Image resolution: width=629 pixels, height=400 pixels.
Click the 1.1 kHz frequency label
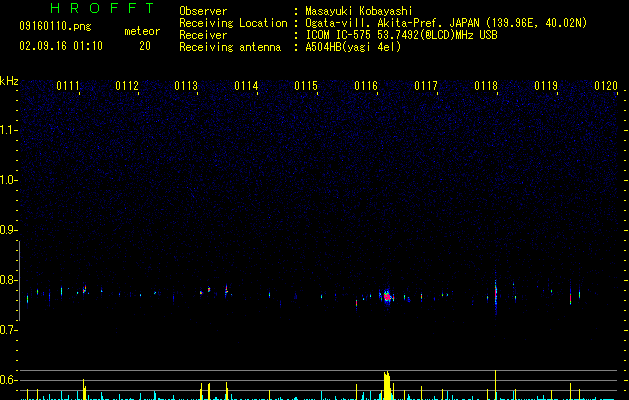pos(9,130)
